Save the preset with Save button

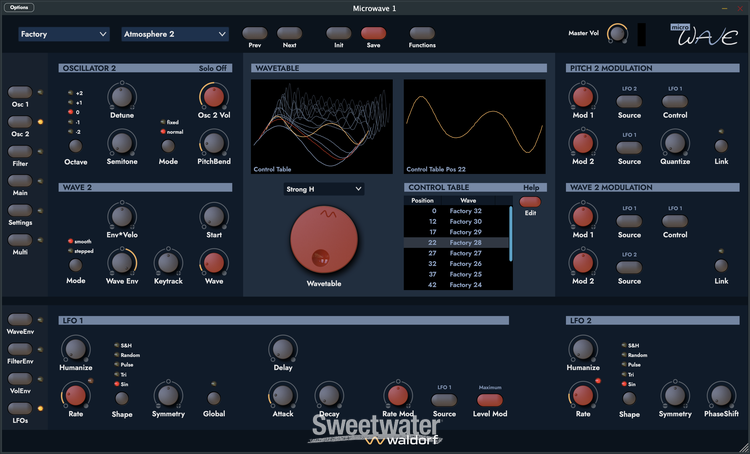[x=374, y=33]
